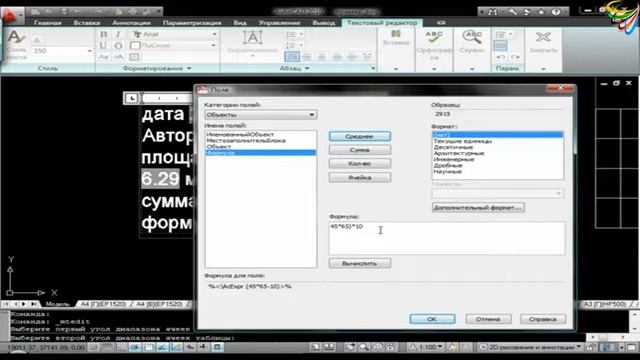Open the Категория полей dropdown (Объекты)
The height and width of the screenshot is (360, 640).
tap(261, 115)
